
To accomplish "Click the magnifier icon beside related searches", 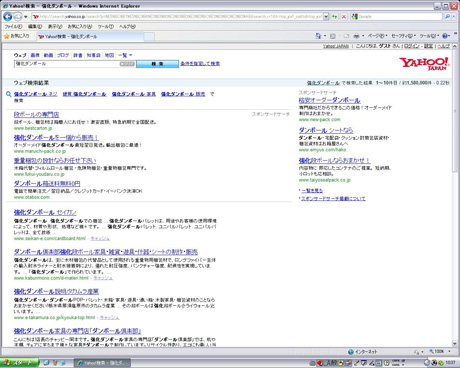I will [9, 94].
